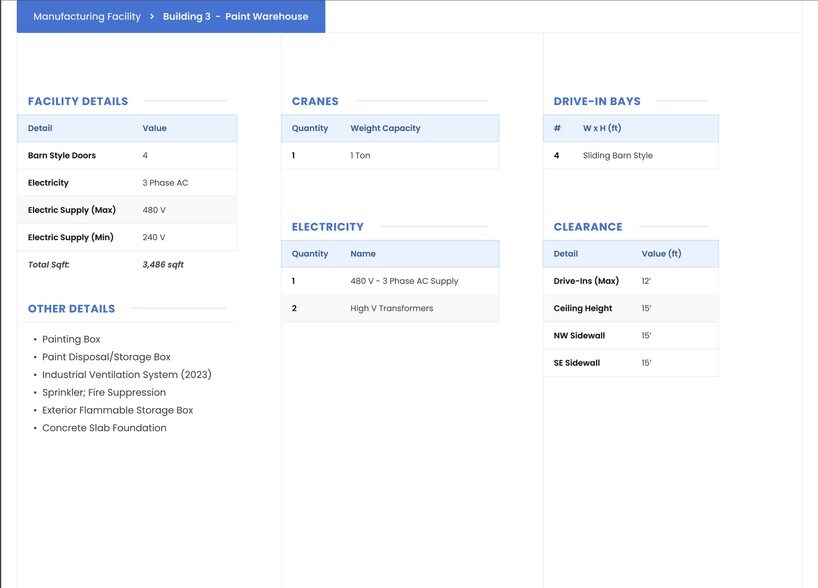Select the 1 Ton crane capacity cell

click(360, 156)
